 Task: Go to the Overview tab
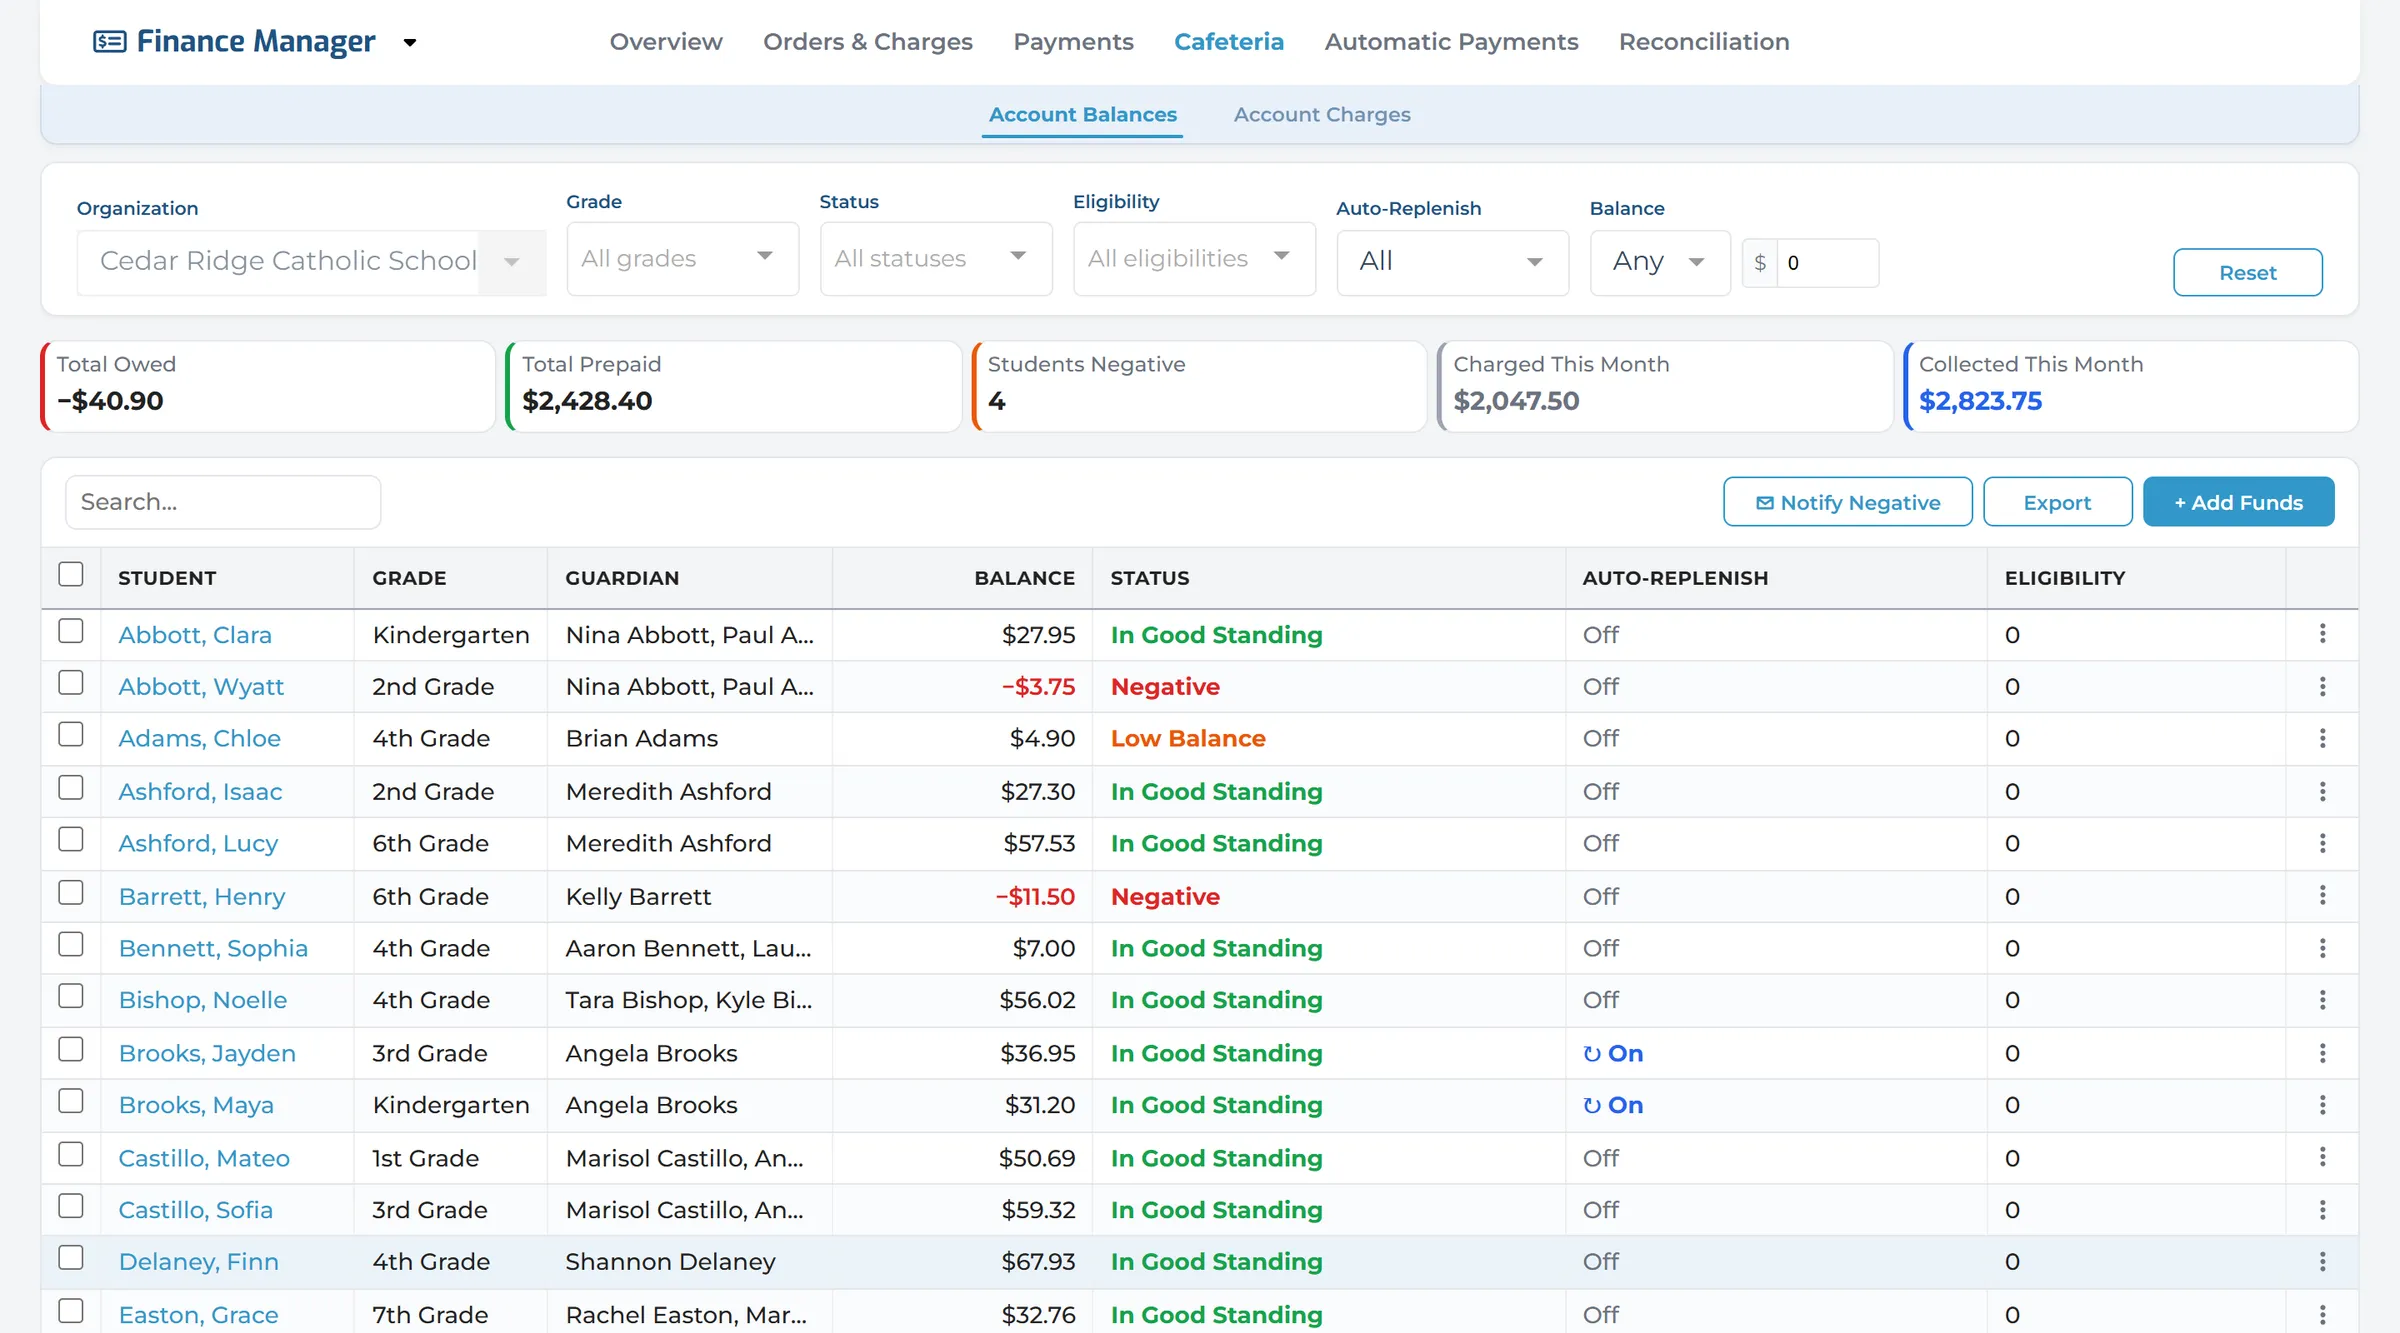(x=666, y=42)
